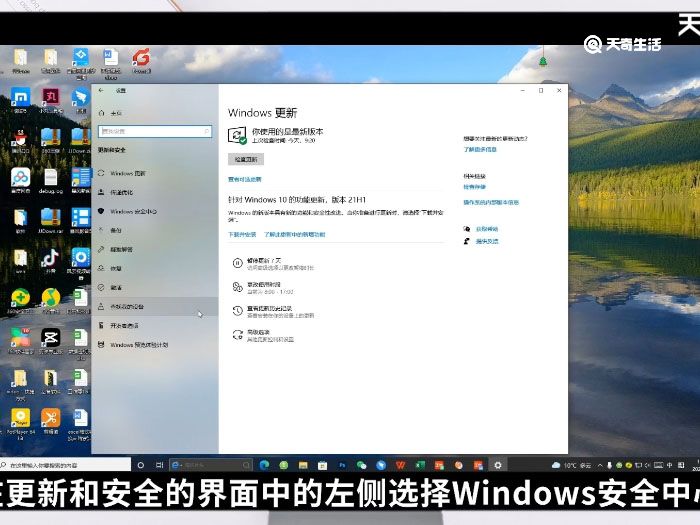Click the history clock icon beside 查看更新历史记录

click(237, 311)
